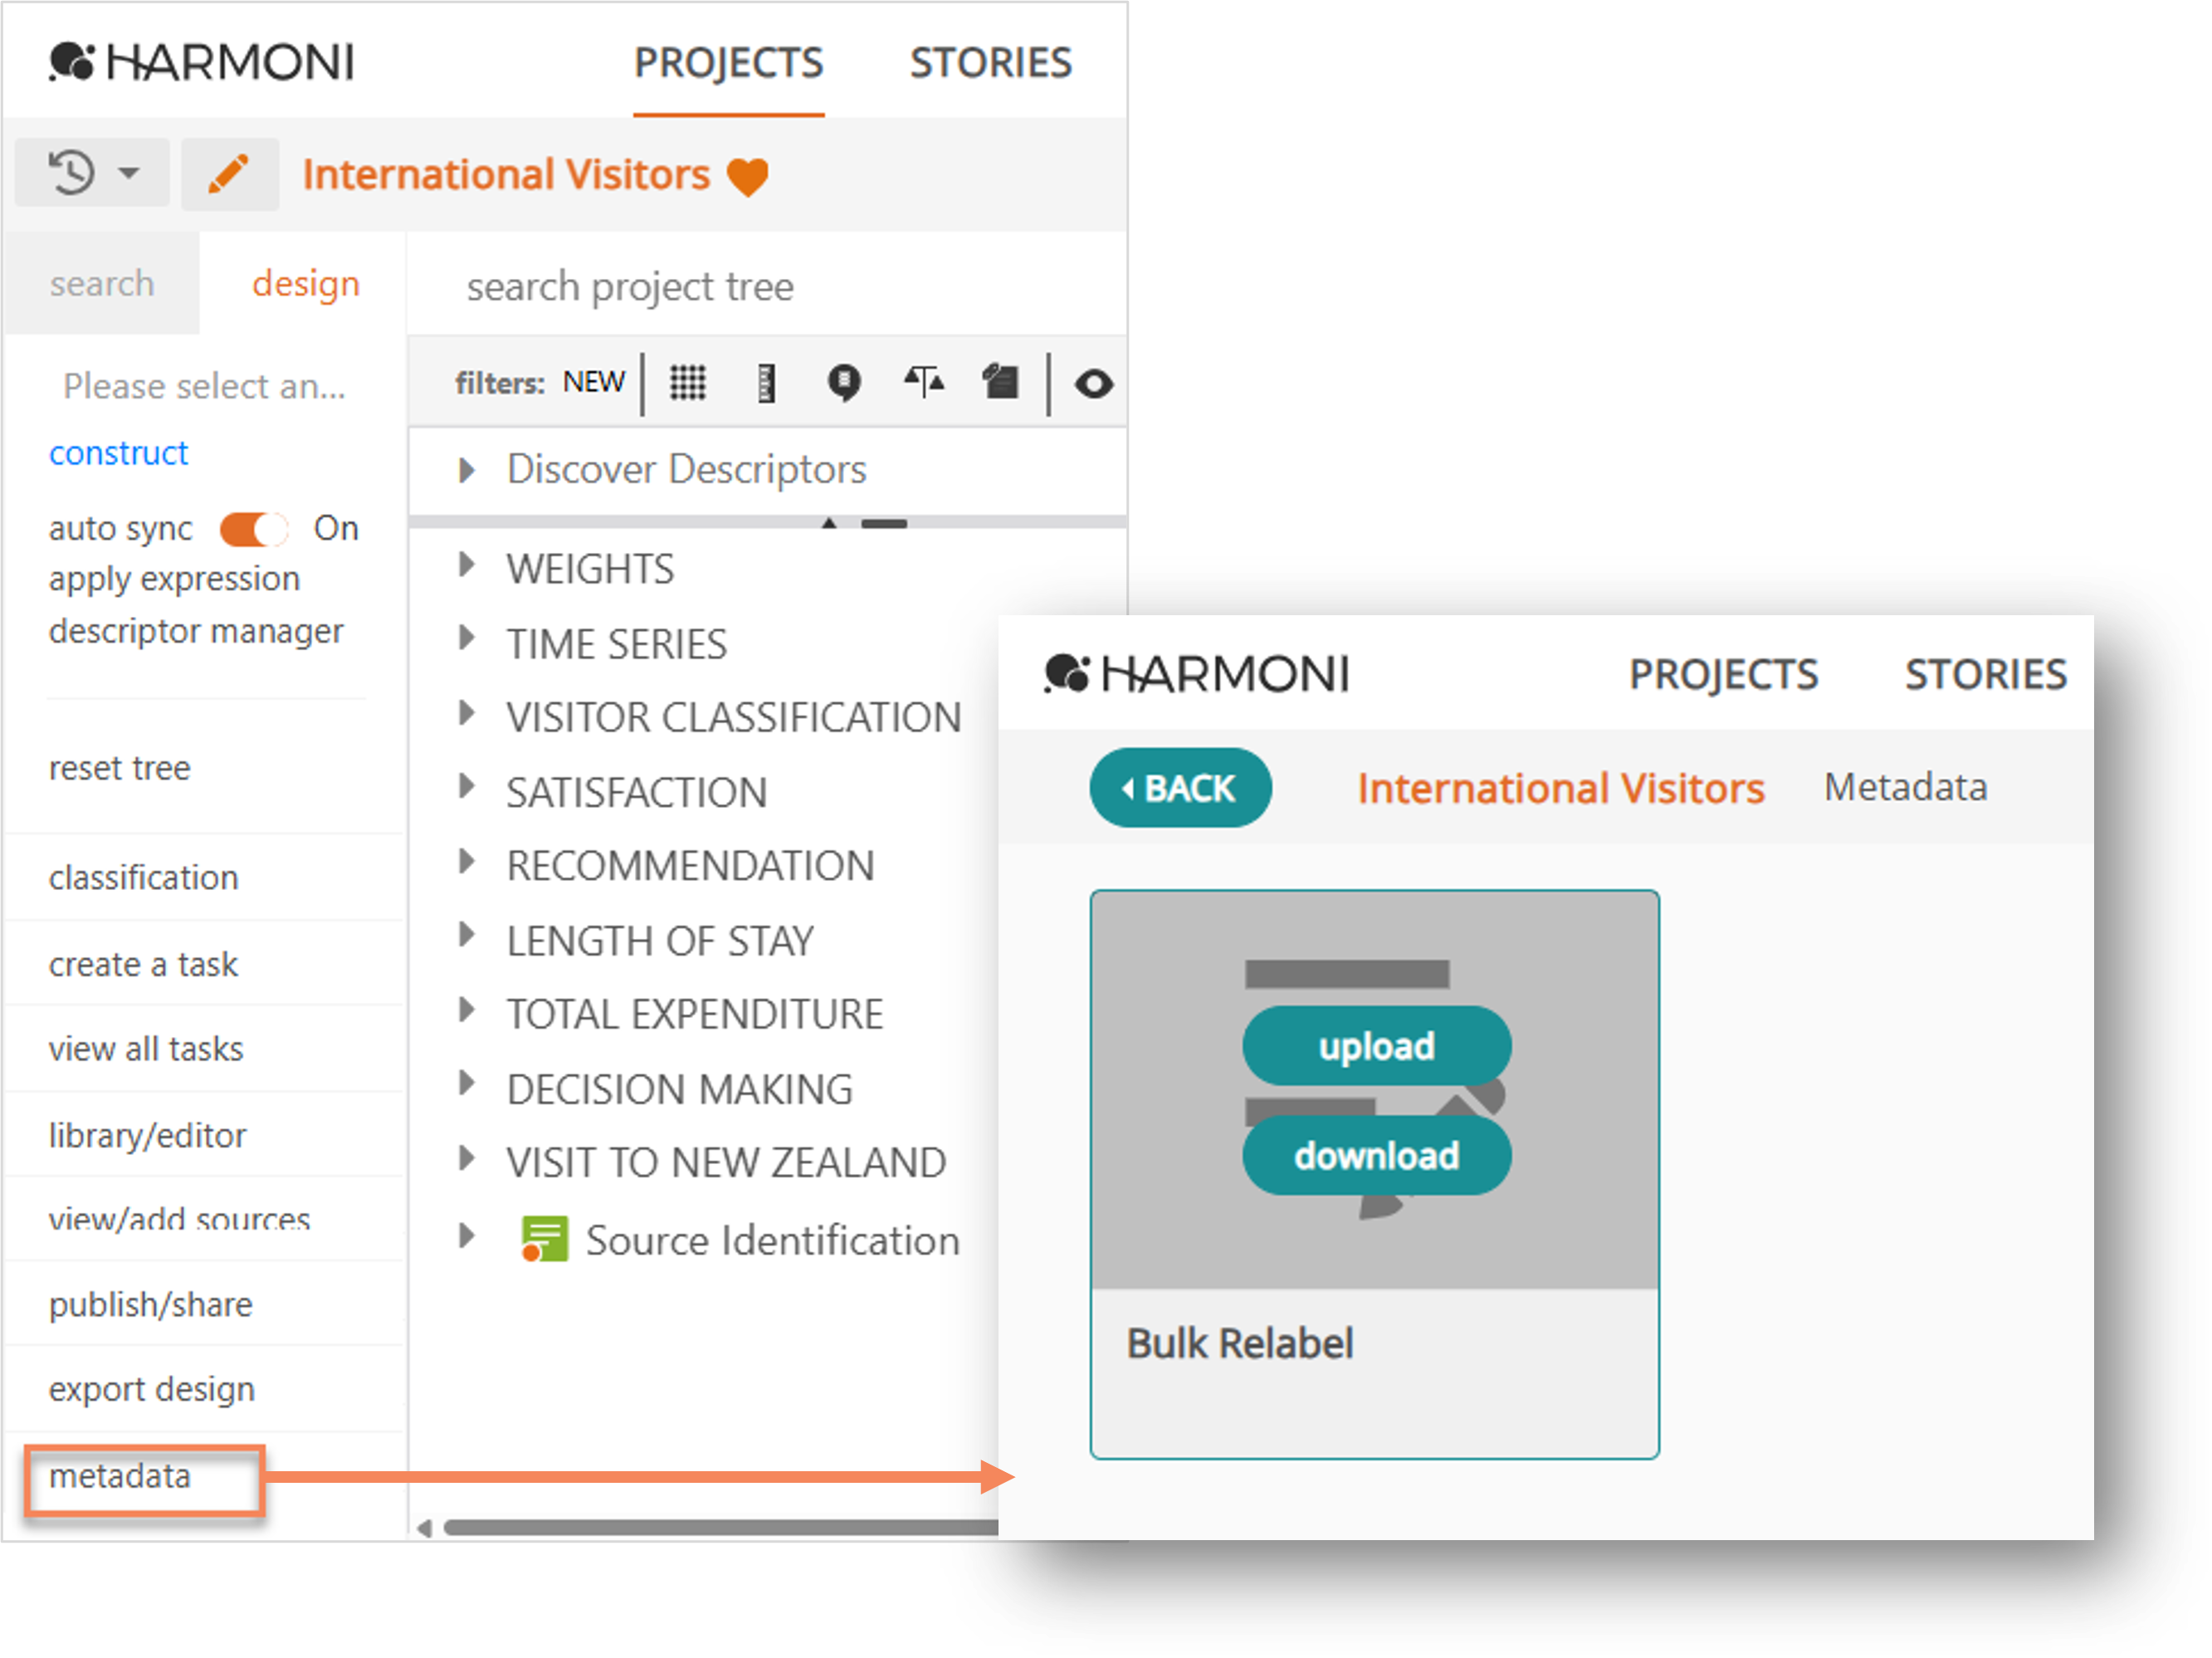Expand the DECISION MAKING node
This screenshot has height=1658, width=2212.
[466, 1084]
